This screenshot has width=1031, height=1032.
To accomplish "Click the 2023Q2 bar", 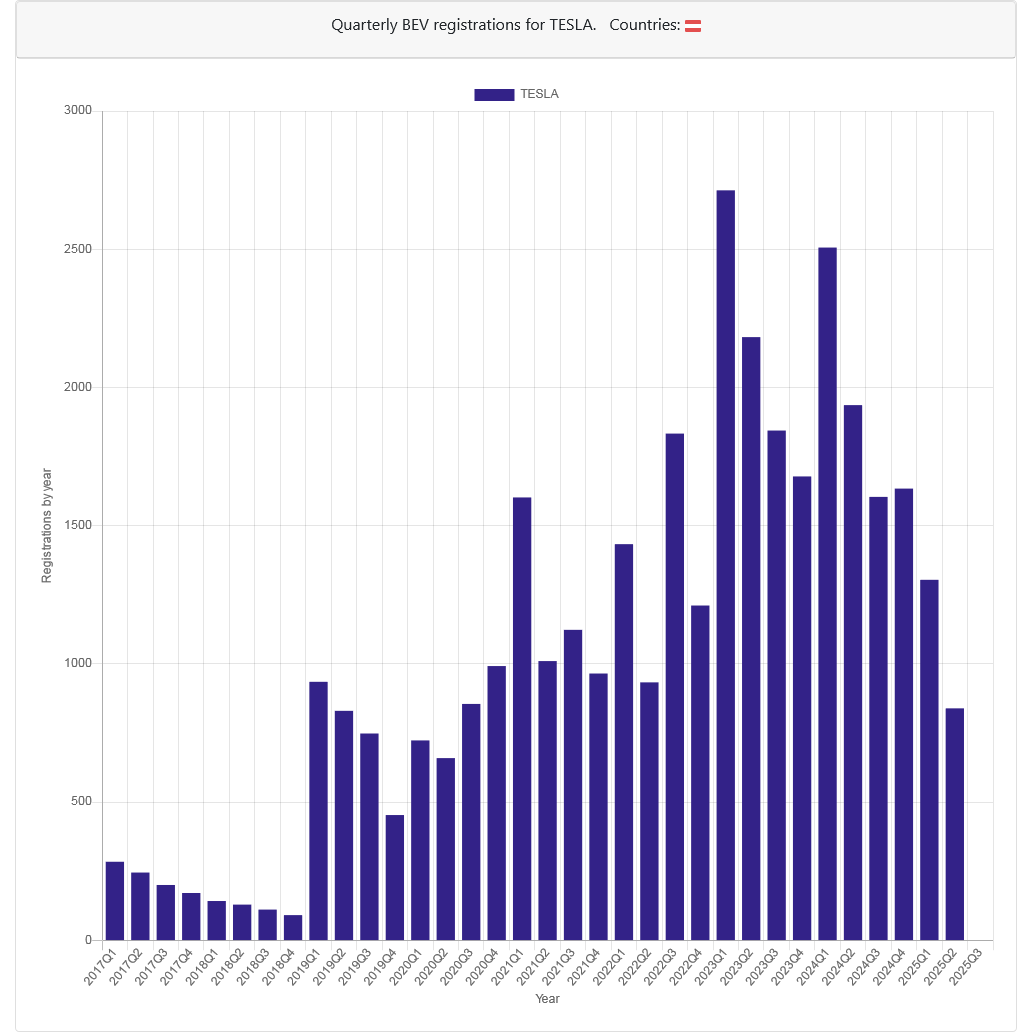I will click(x=751, y=638).
